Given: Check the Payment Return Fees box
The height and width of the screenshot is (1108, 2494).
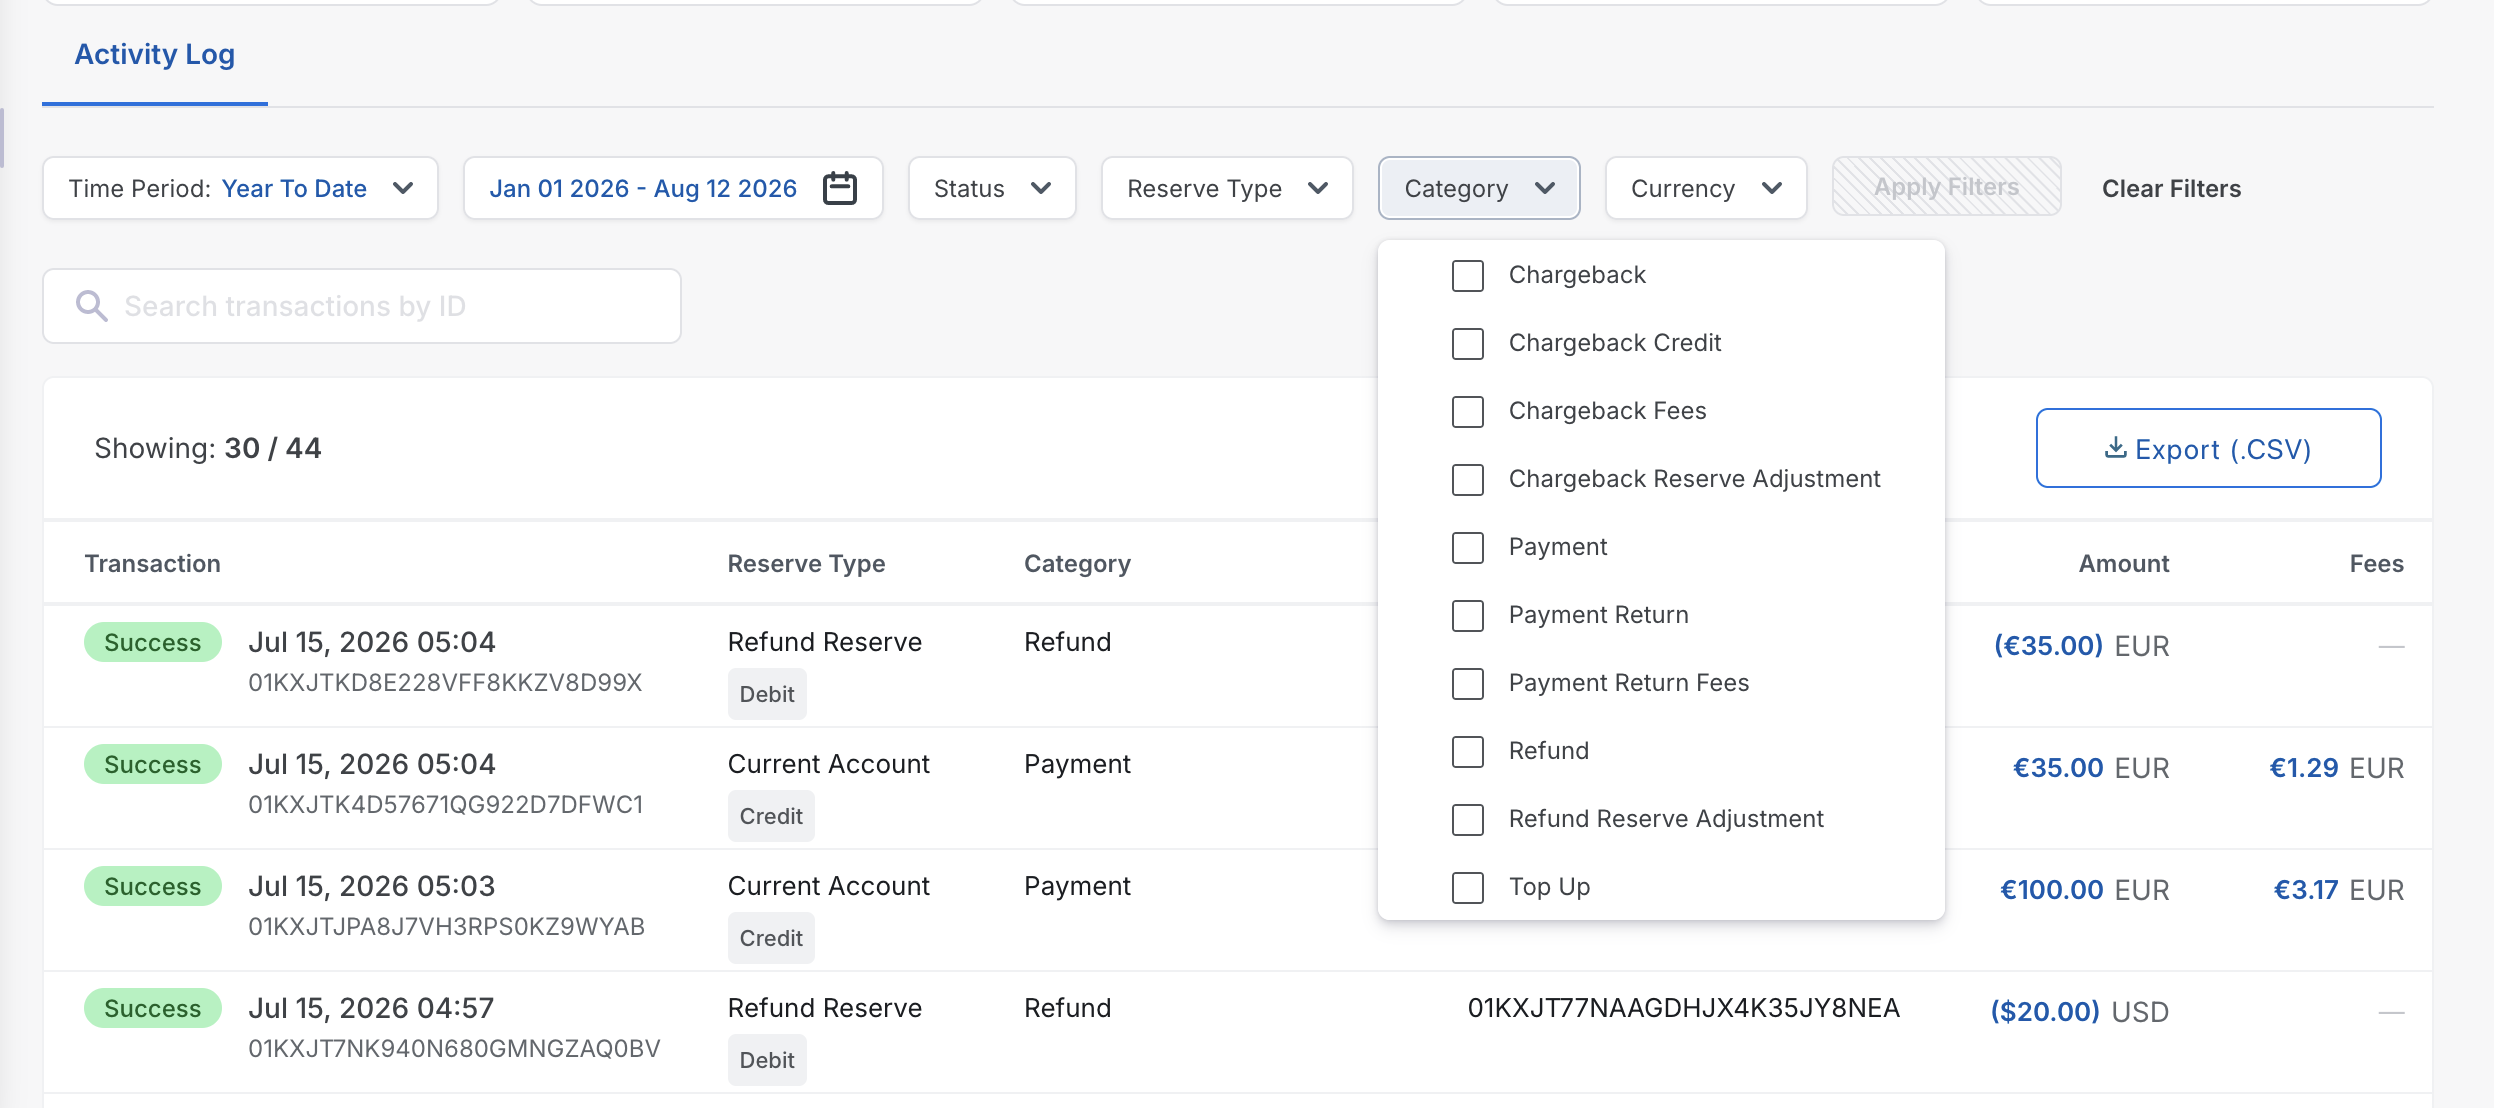Looking at the screenshot, I should pyautogui.click(x=1467, y=683).
